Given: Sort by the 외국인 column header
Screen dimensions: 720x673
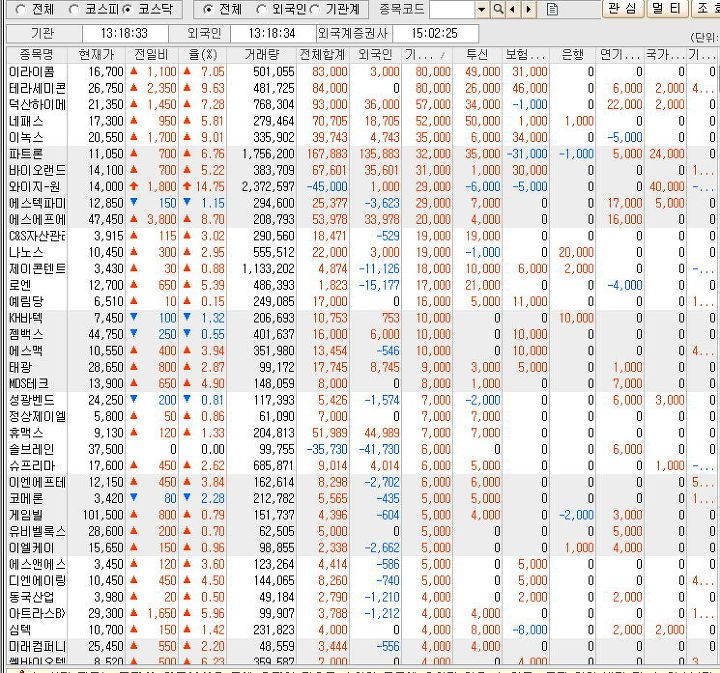Looking at the screenshot, I should point(375,55).
